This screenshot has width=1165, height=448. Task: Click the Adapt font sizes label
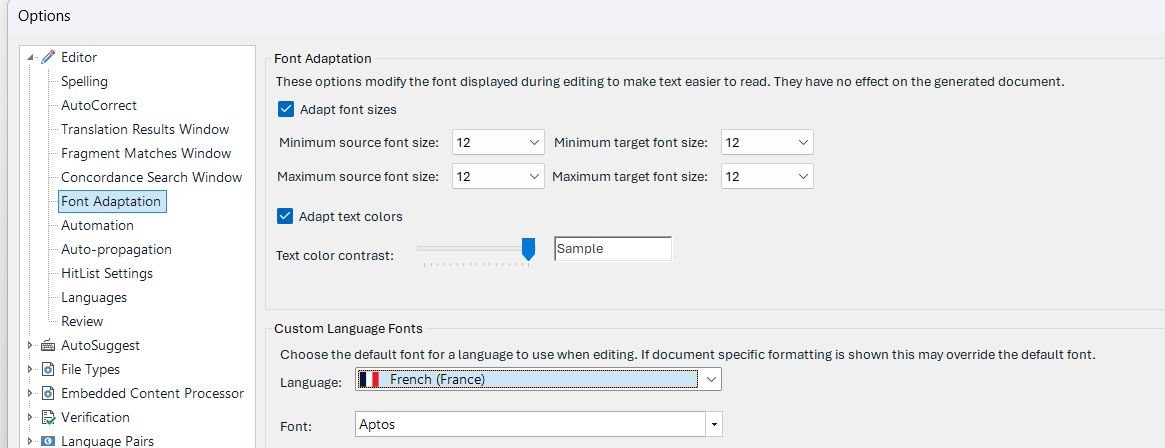(348, 110)
